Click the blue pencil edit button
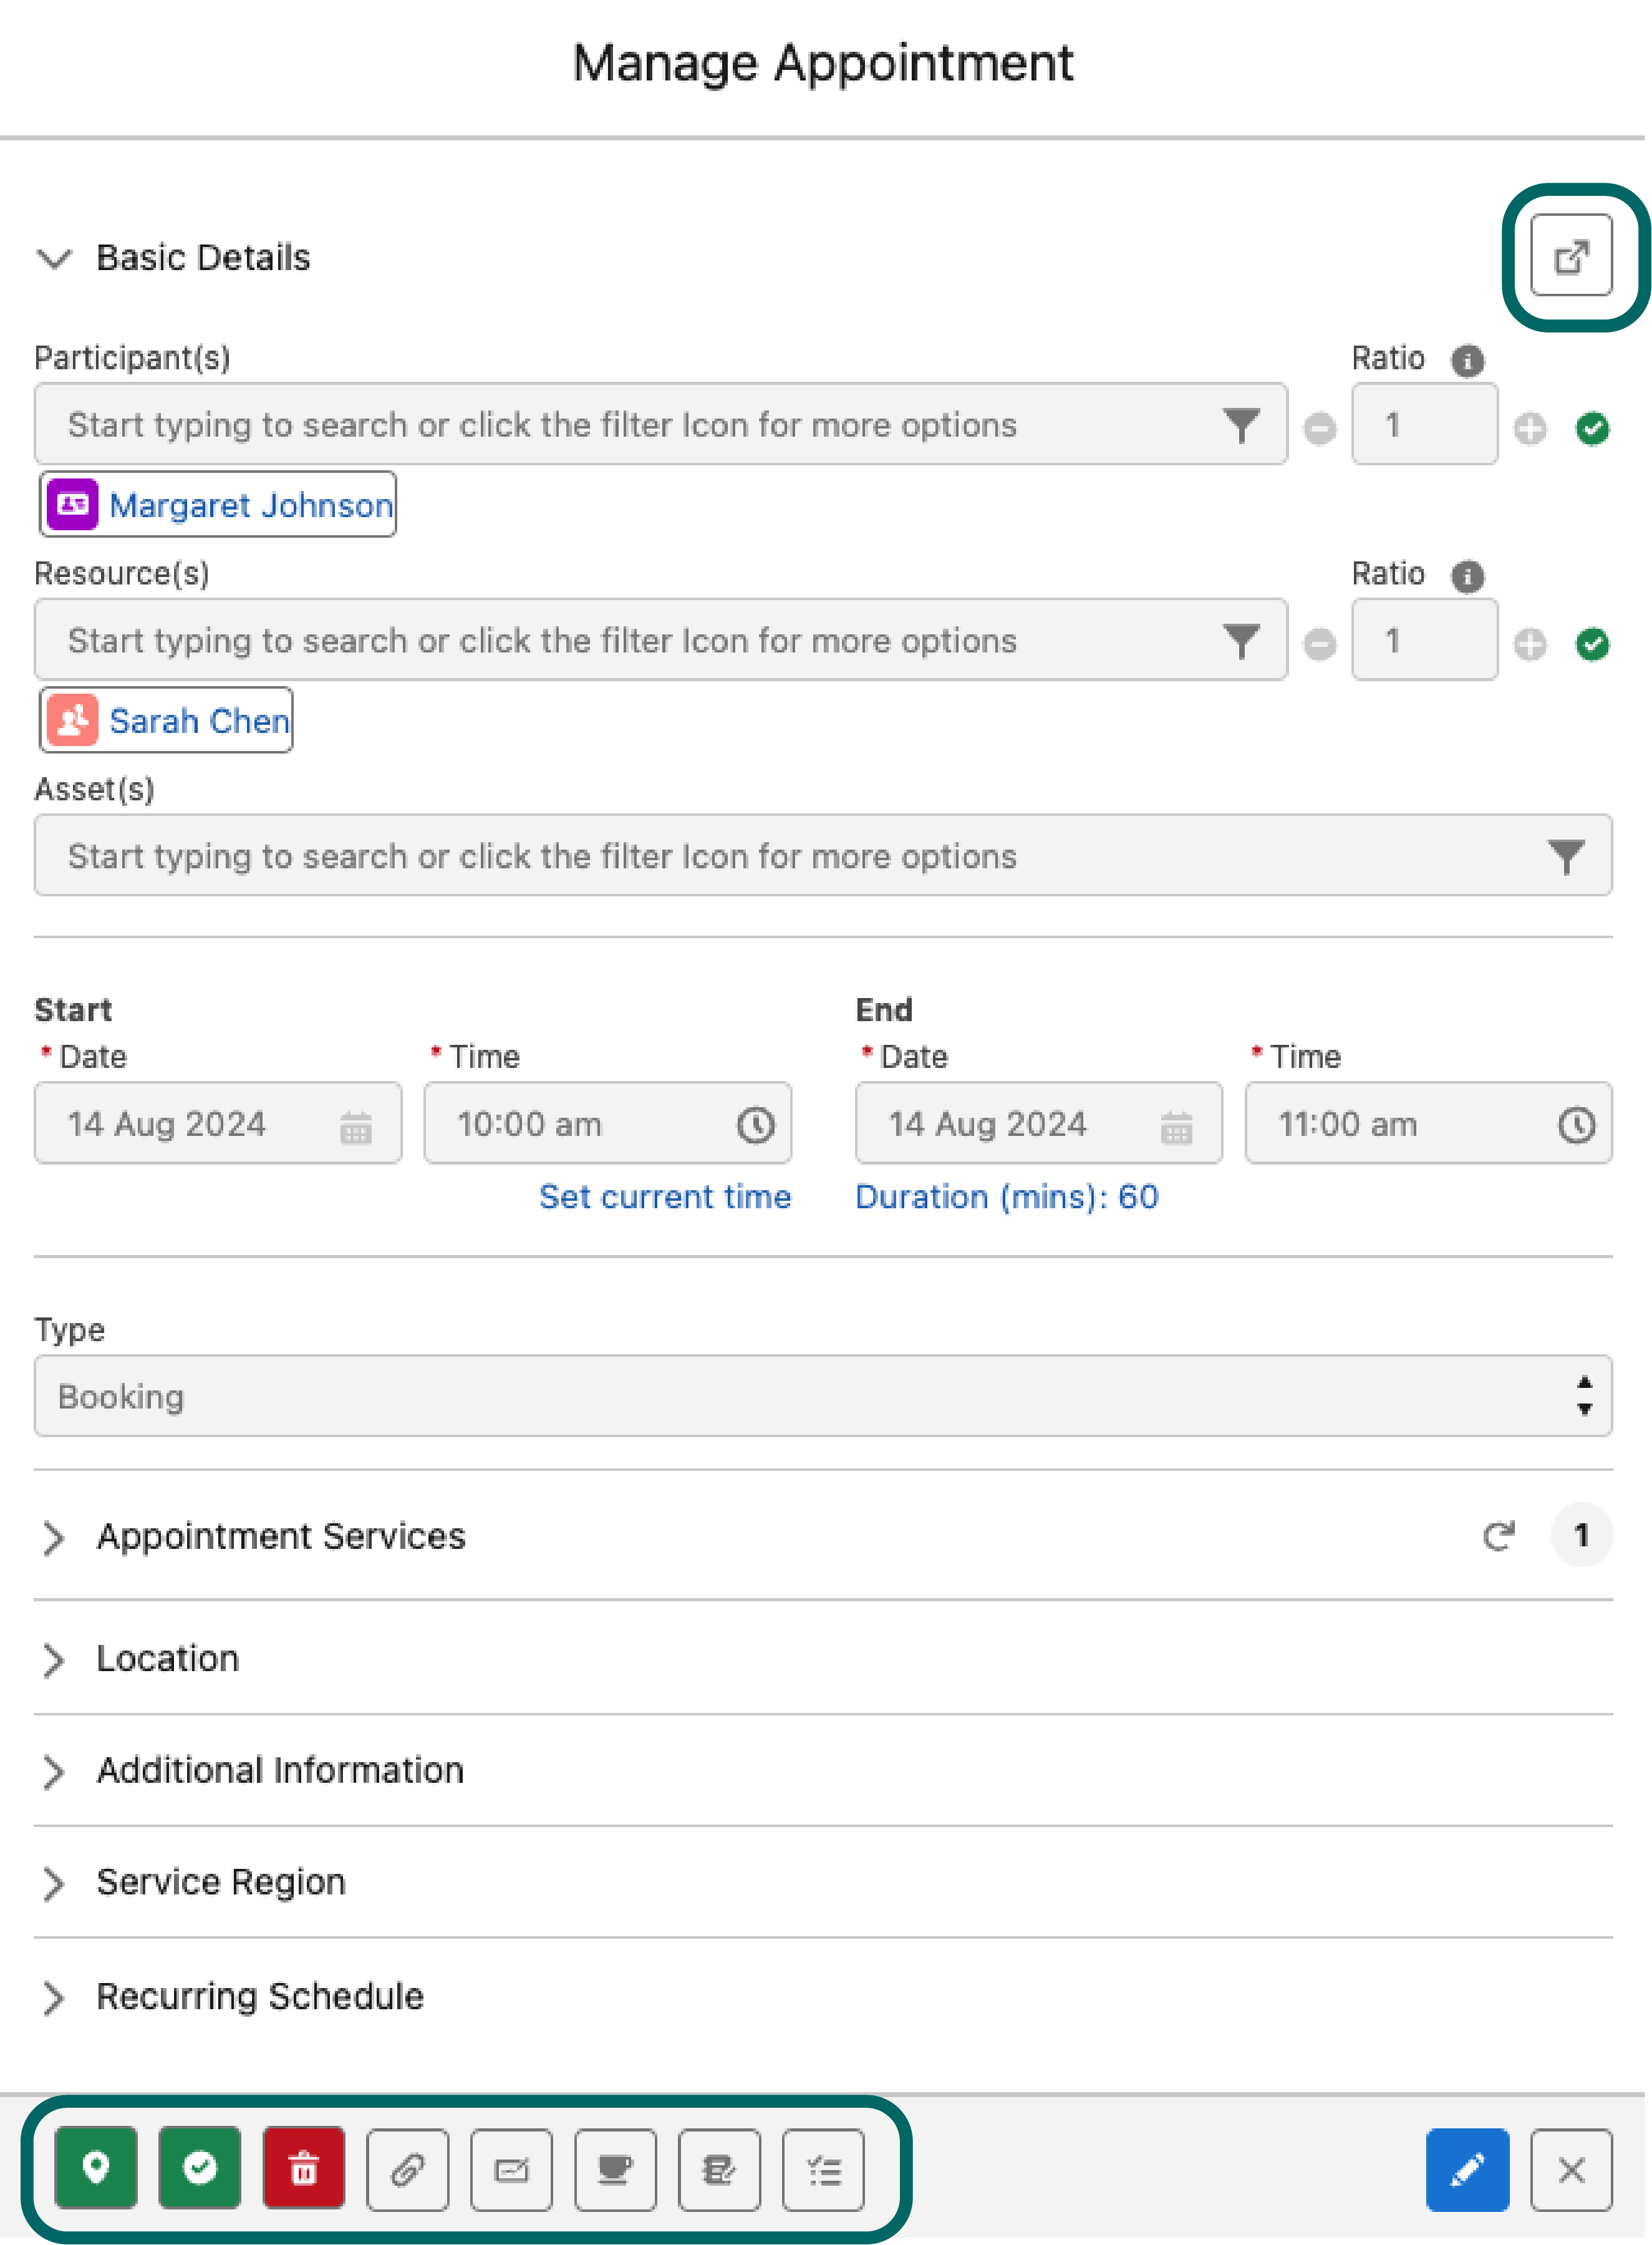This screenshot has height=2245, width=1652. (1467, 2170)
